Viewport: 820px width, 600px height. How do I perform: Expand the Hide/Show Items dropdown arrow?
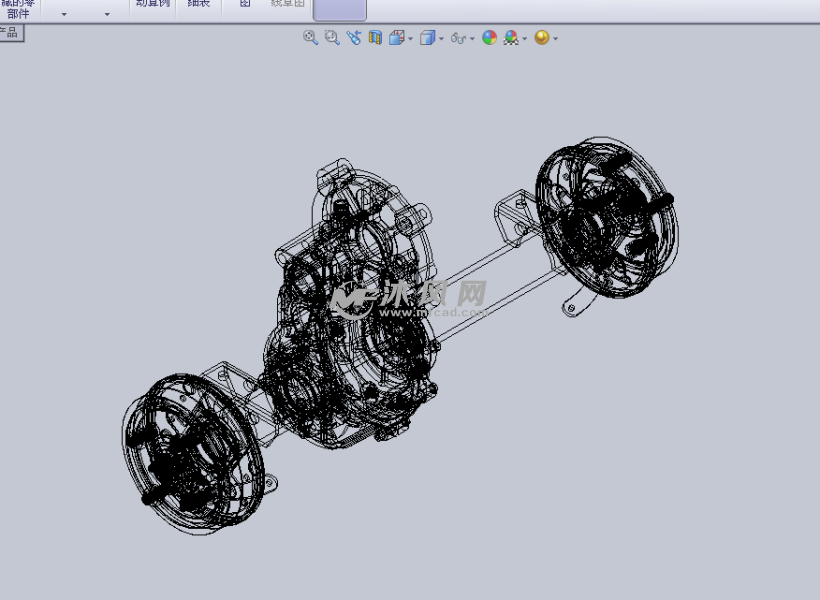click(x=472, y=39)
